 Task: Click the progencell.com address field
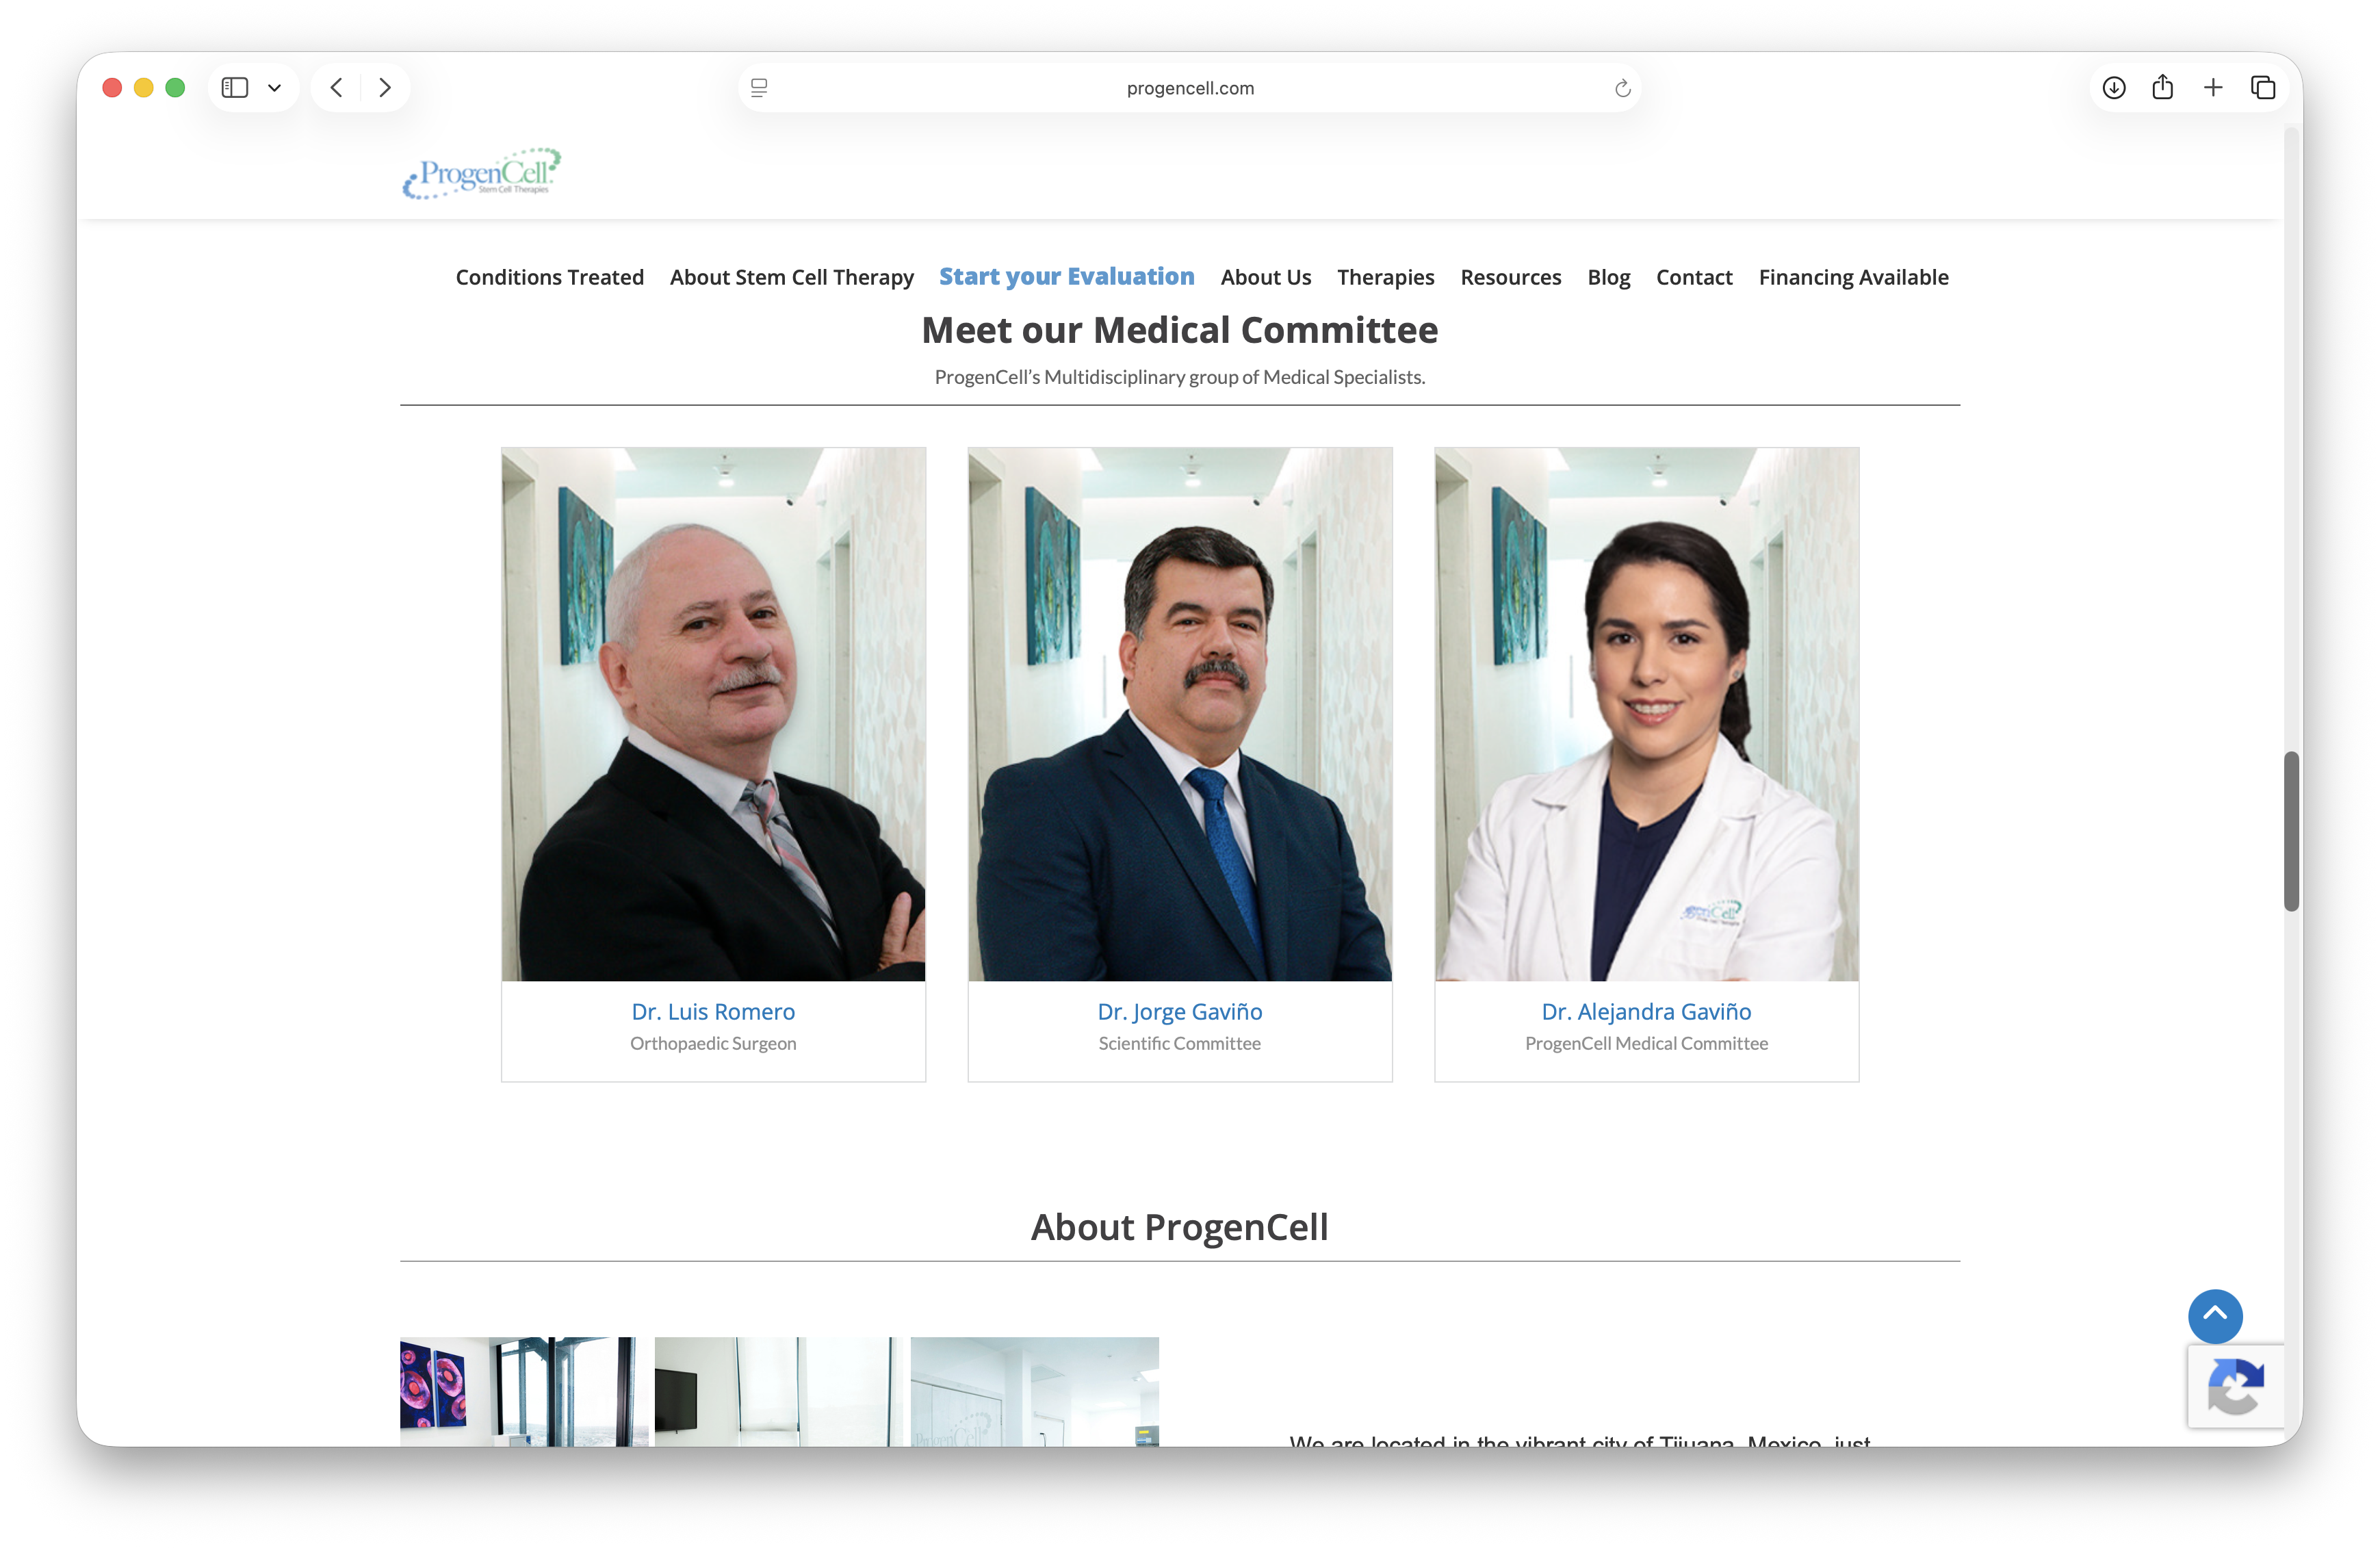pos(1190,88)
